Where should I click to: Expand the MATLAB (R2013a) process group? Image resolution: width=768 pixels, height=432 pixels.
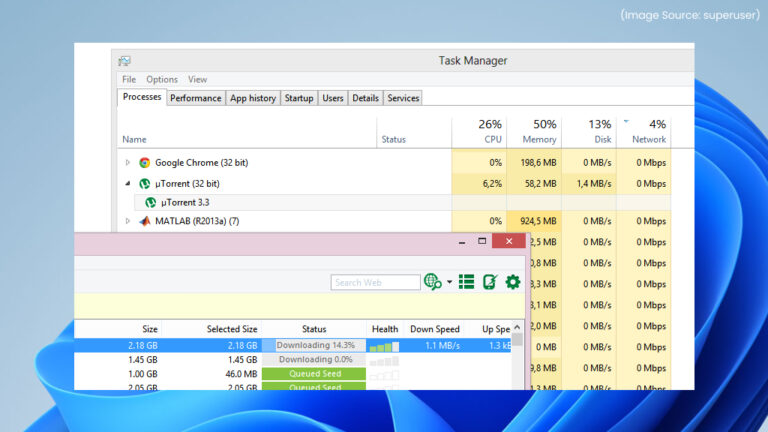point(127,221)
